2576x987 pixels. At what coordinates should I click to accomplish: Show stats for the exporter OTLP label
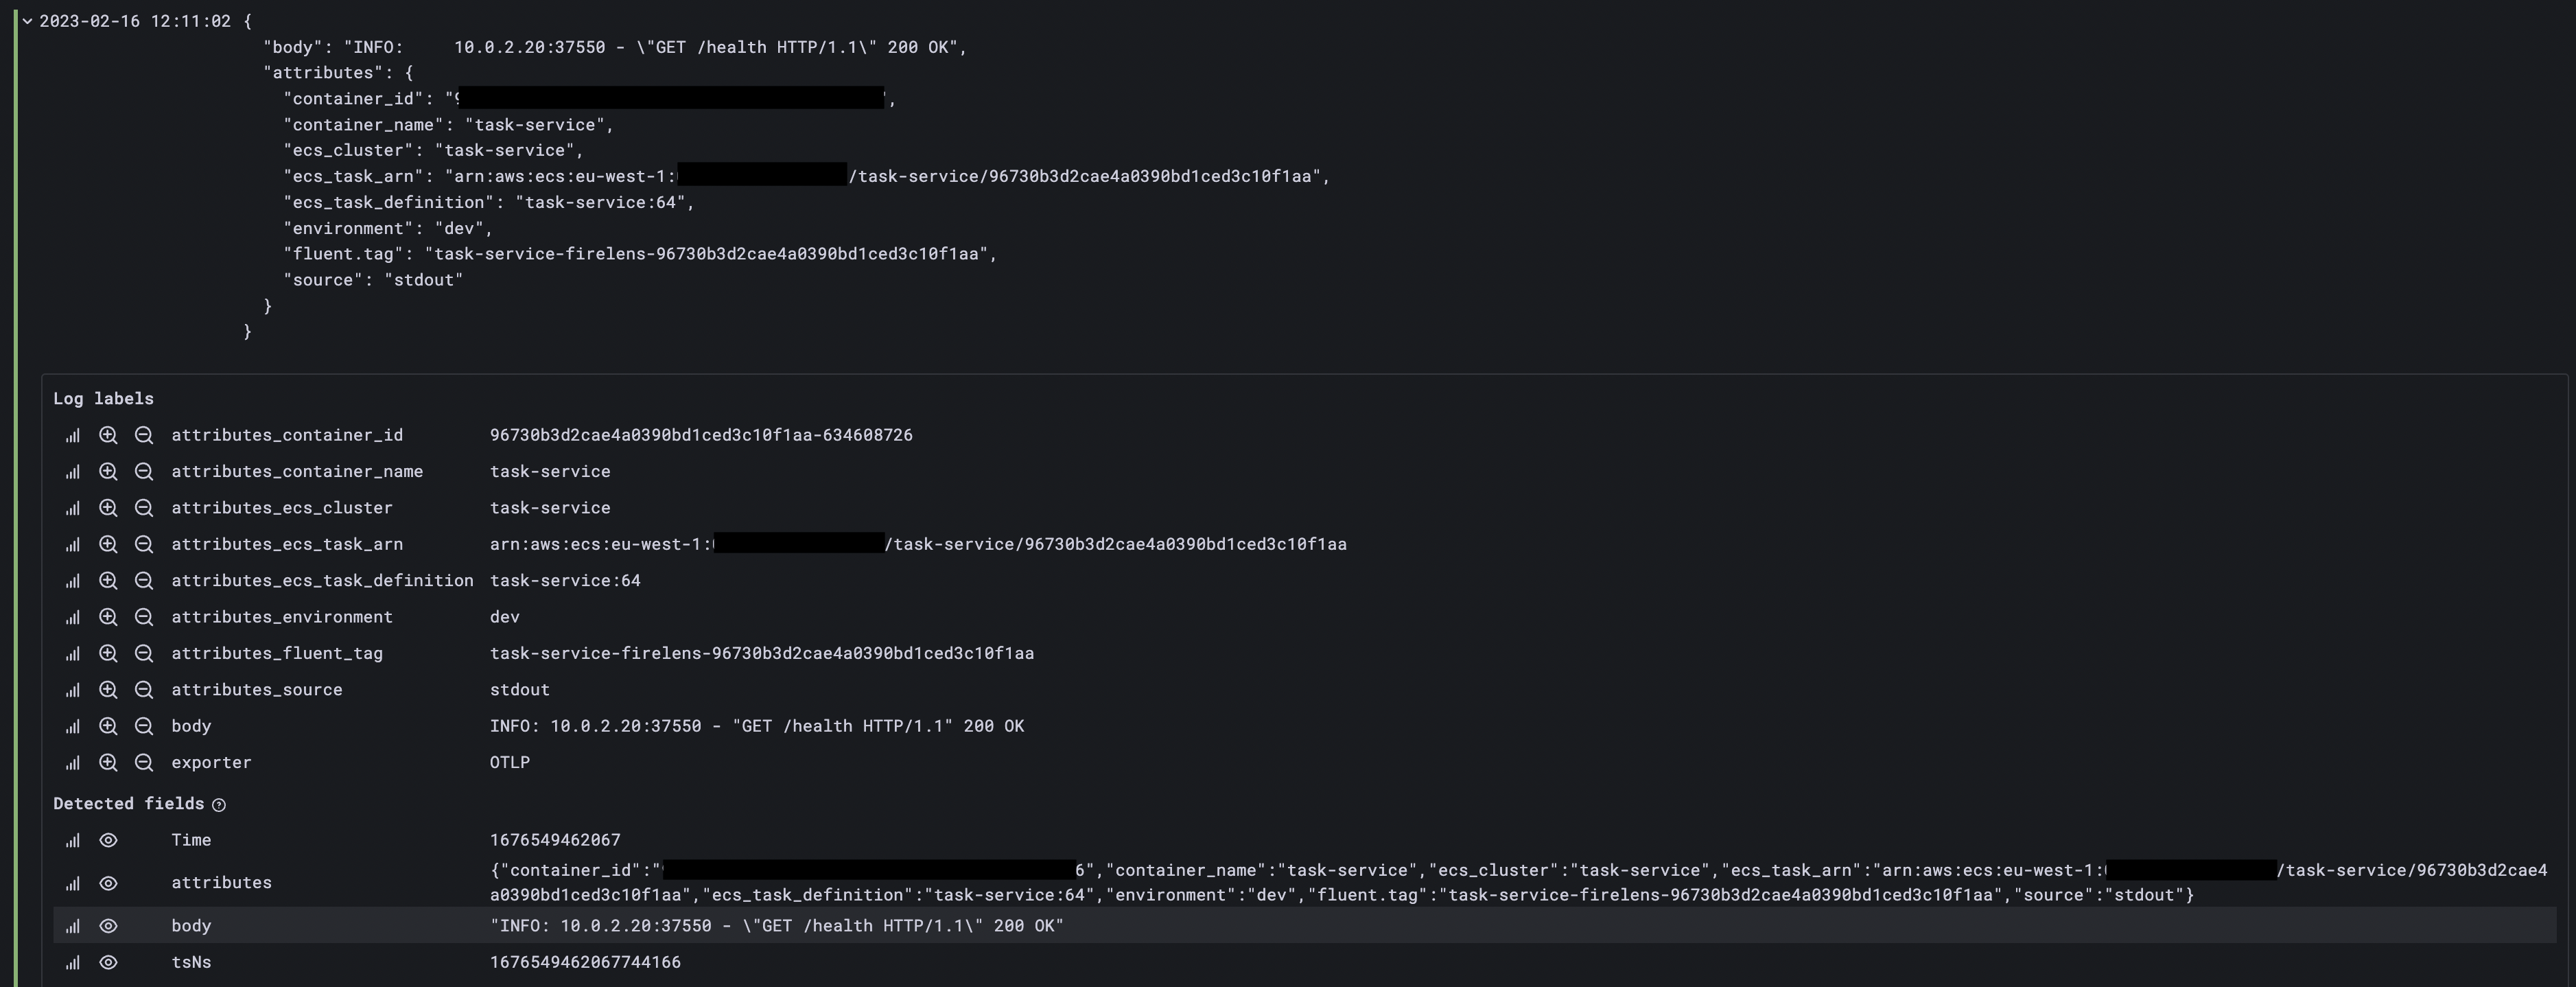tap(72, 762)
